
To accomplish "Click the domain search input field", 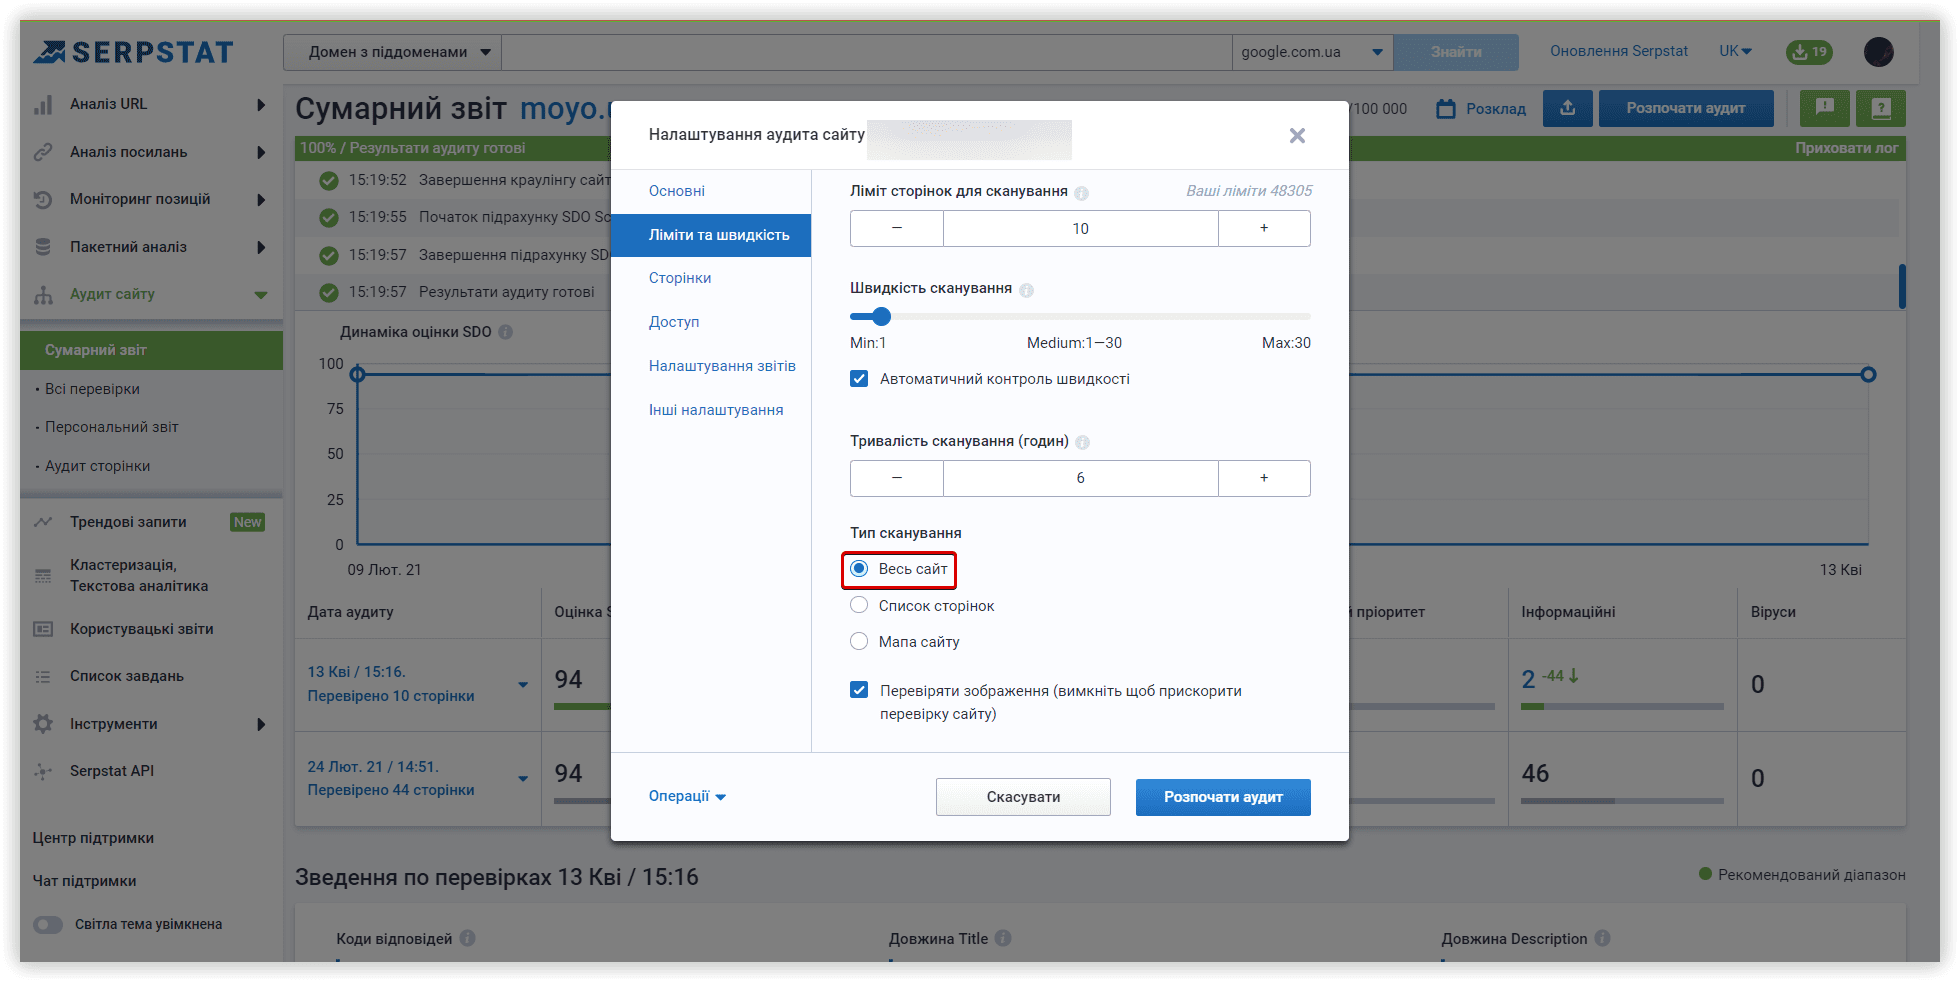I will 867,52.
